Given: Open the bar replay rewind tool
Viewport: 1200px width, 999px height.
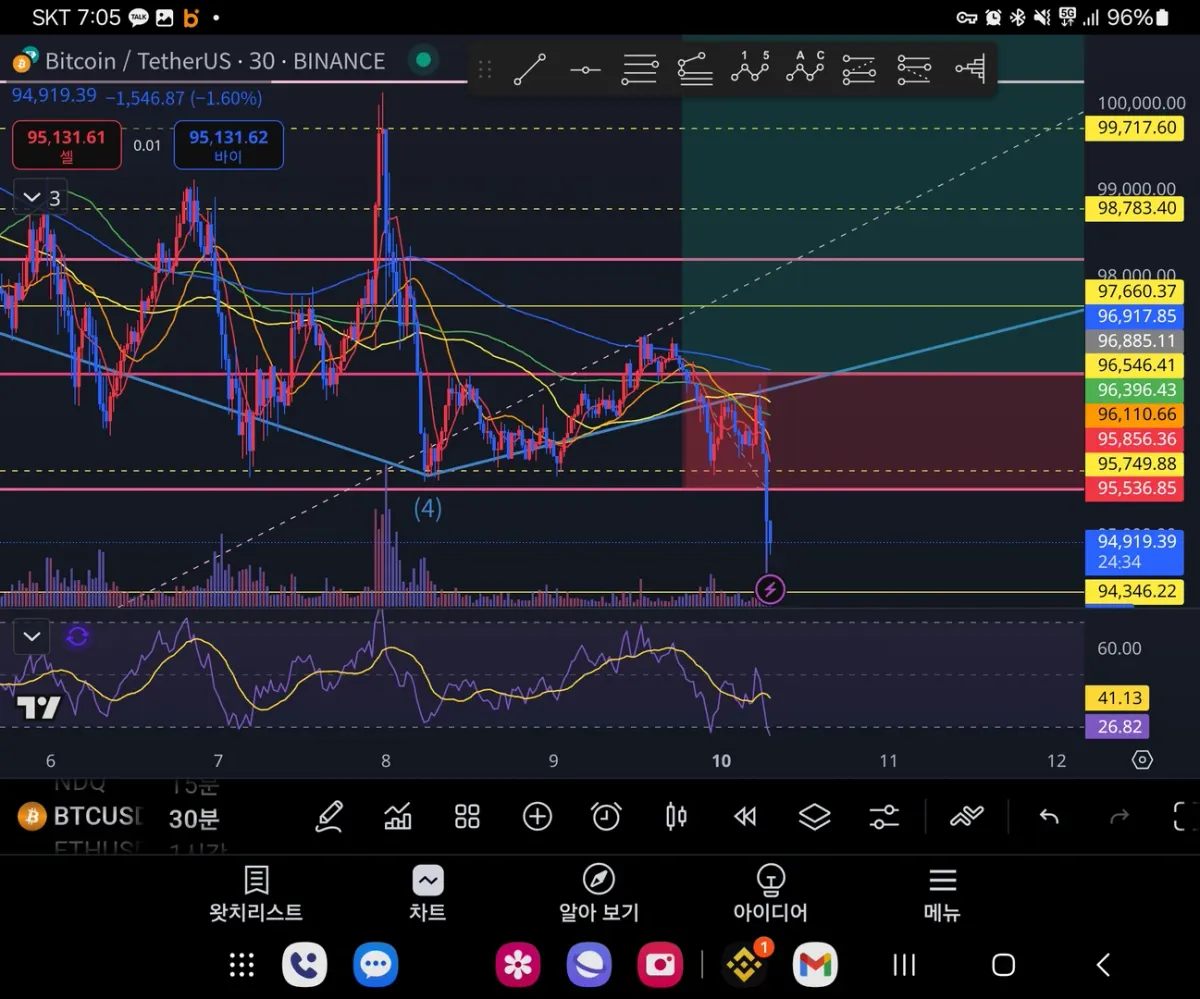Looking at the screenshot, I should 745,817.
